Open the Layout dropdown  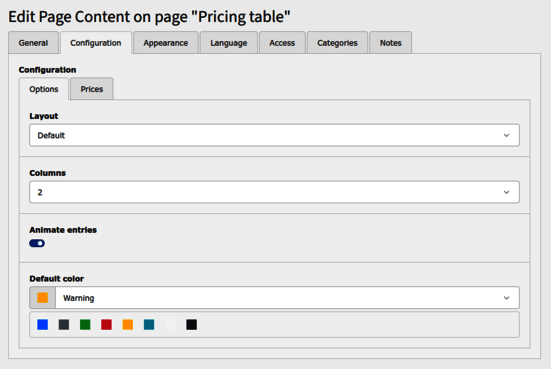(x=274, y=135)
